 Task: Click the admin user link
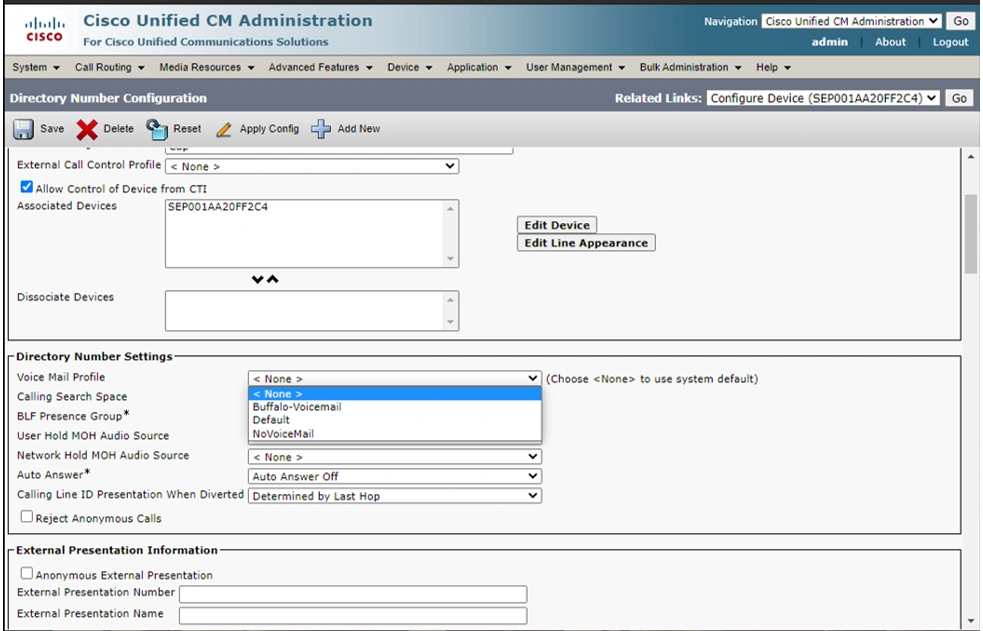(829, 42)
